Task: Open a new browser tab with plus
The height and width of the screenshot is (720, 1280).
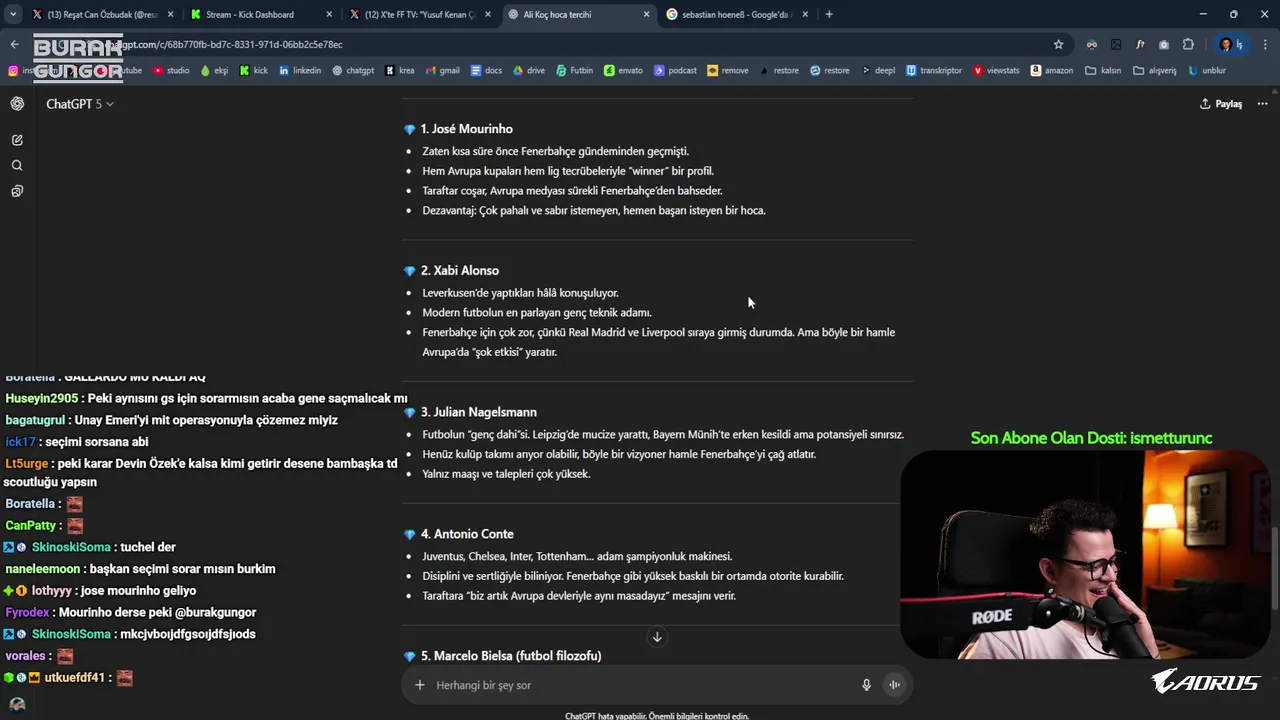Action: 829,14
